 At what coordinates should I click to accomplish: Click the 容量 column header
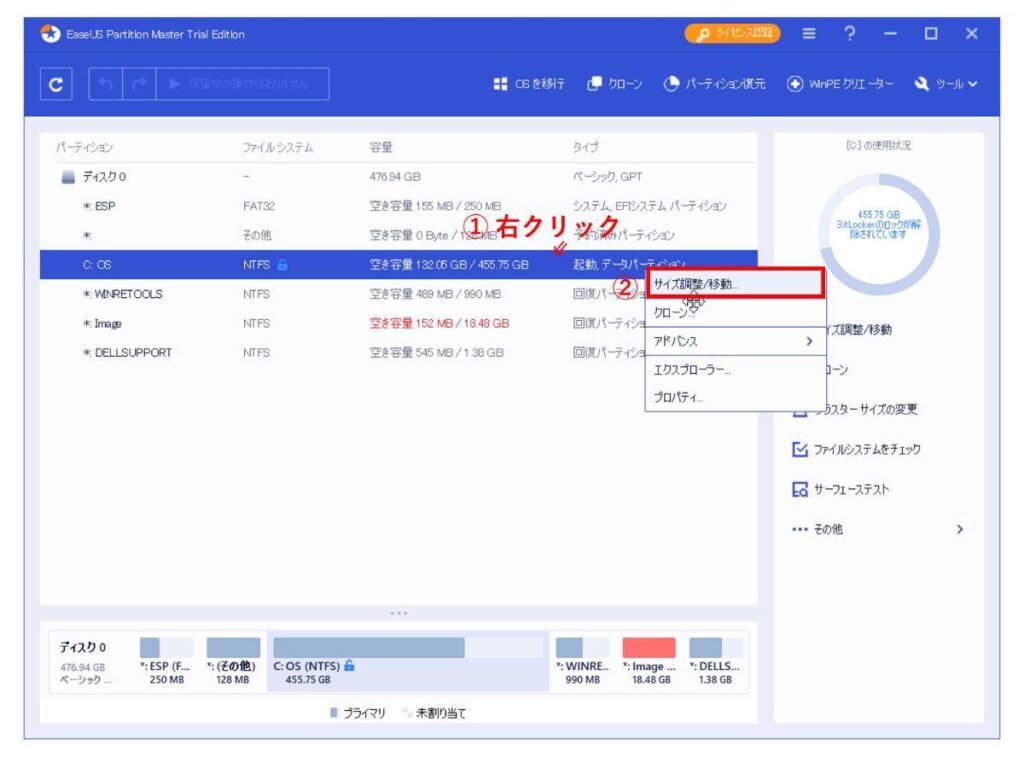click(x=381, y=148)
